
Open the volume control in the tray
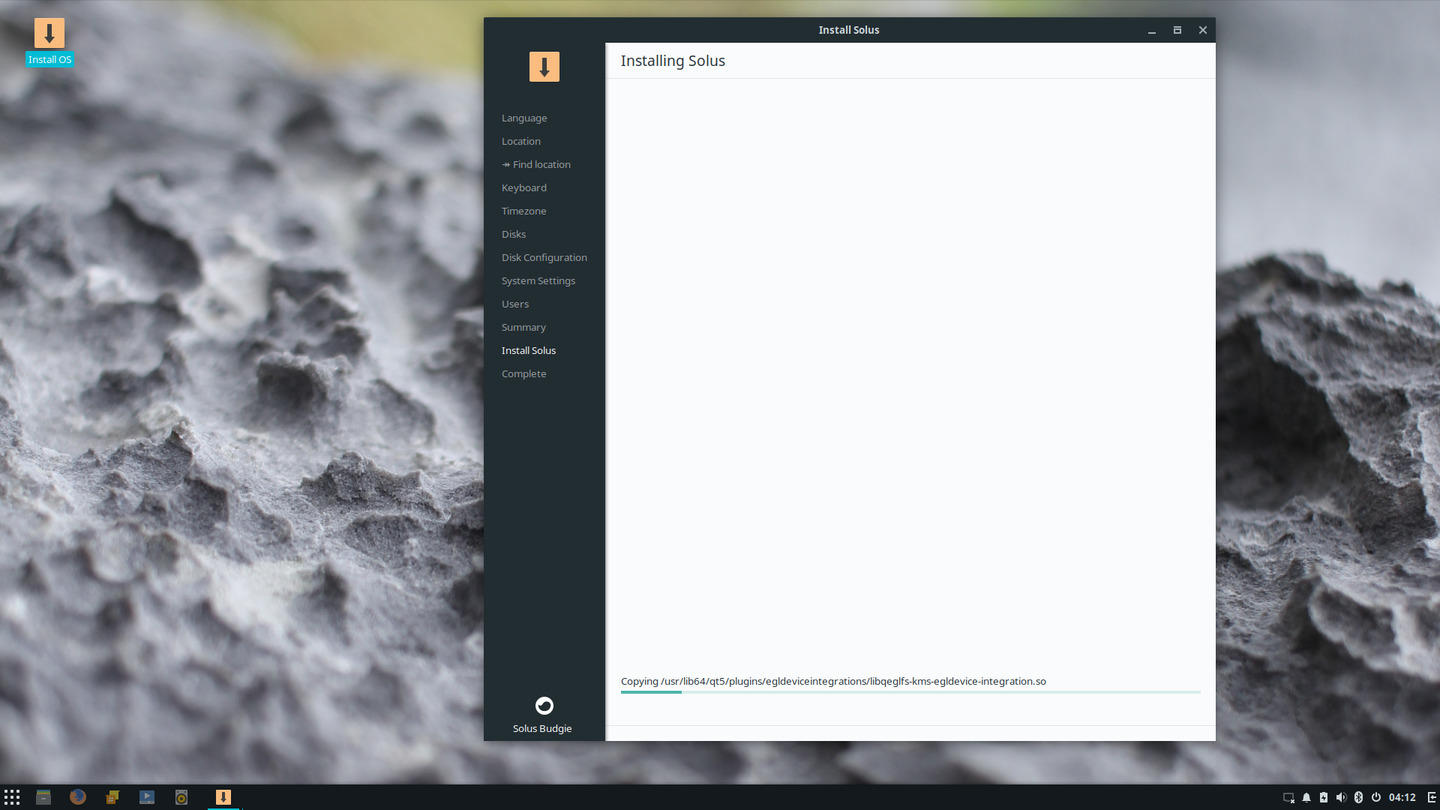[1341, 797]
